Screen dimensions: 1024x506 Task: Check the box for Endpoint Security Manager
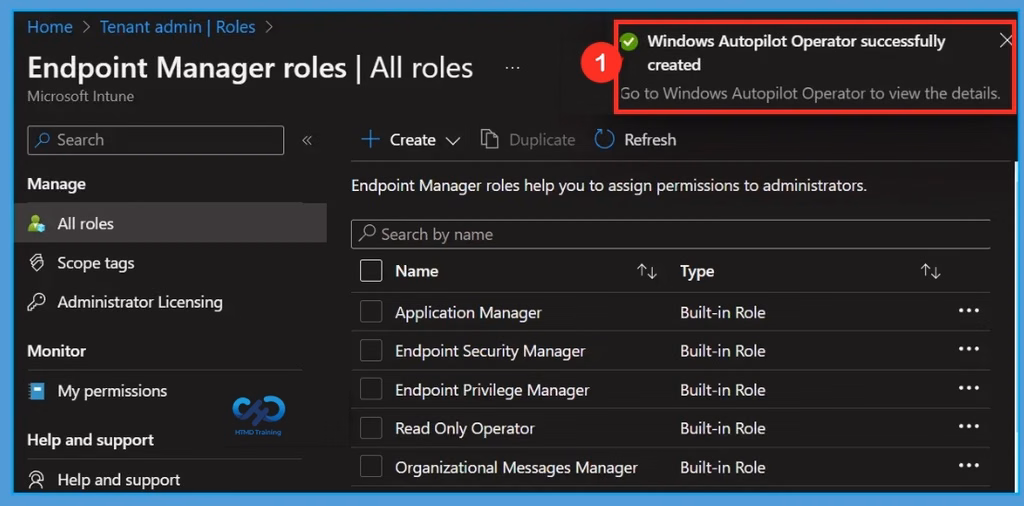click(x=371, y=351)
